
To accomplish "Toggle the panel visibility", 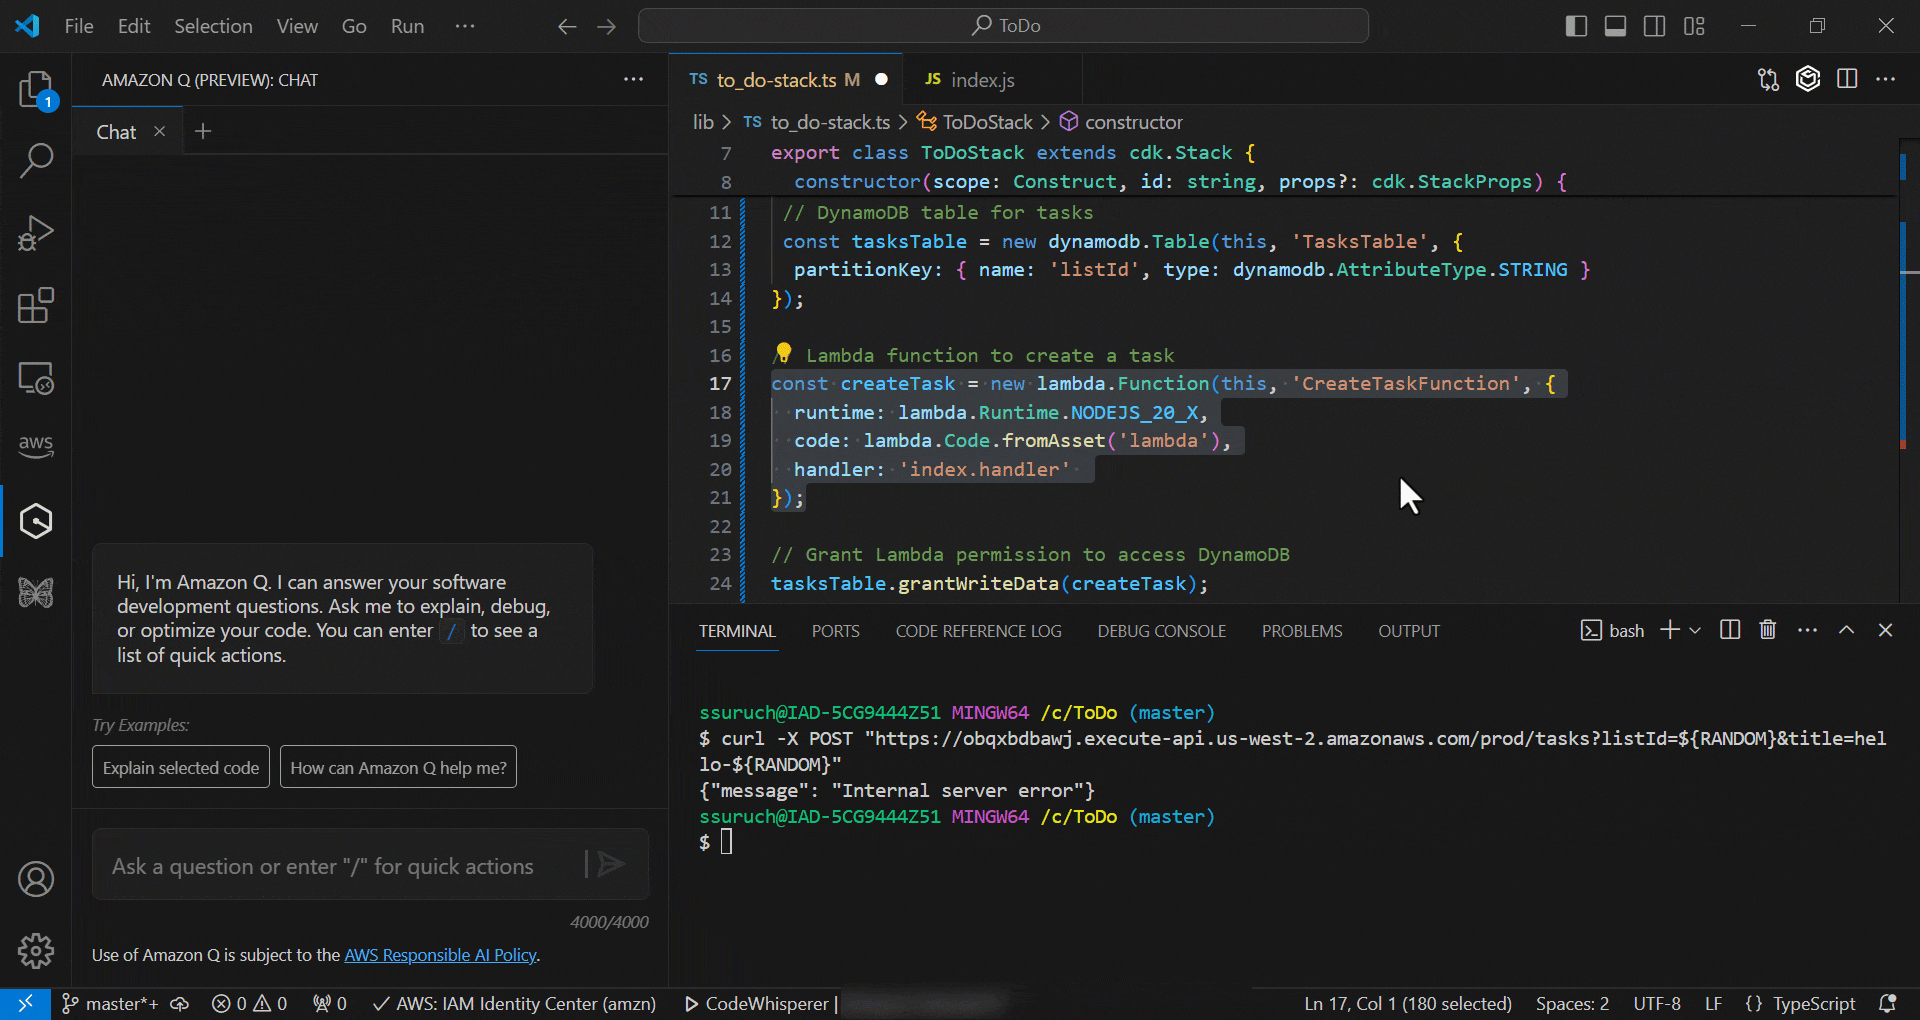I will pyautogui.click(x=1614, y=26).
